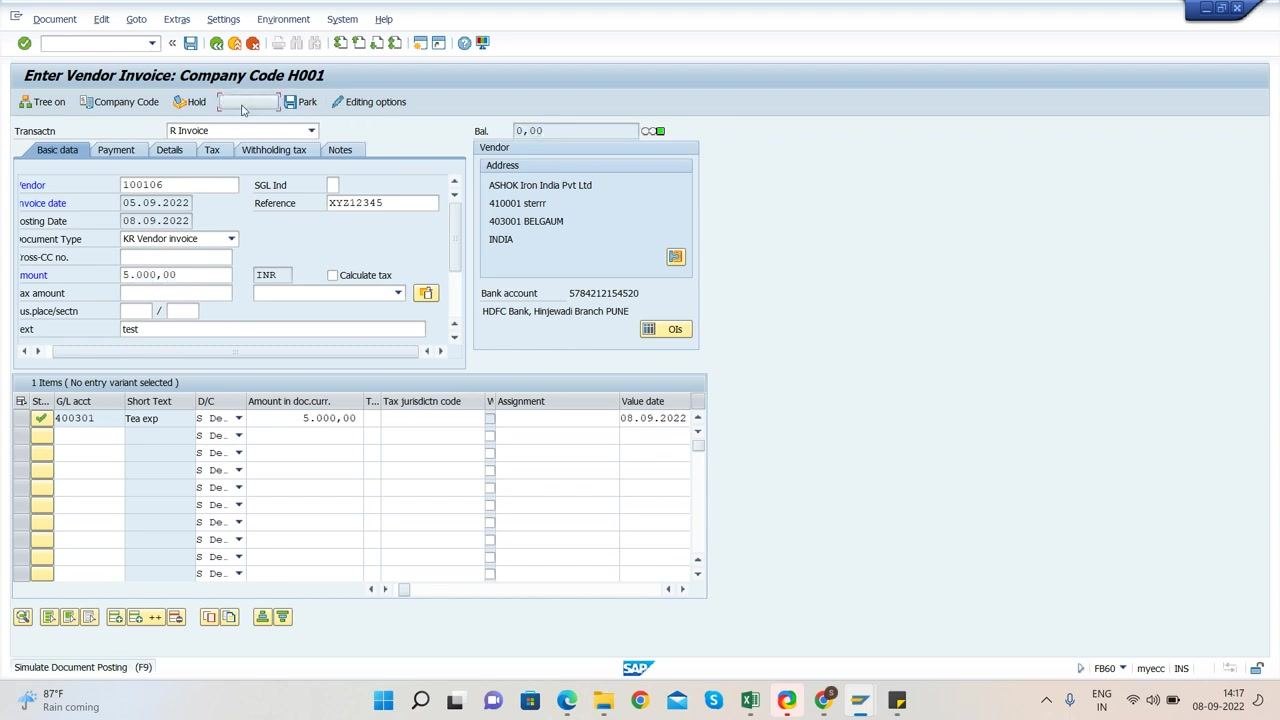Hold the current document
Image resolution: width=1280 pixels, height=720 pixels.
point(189,102)
